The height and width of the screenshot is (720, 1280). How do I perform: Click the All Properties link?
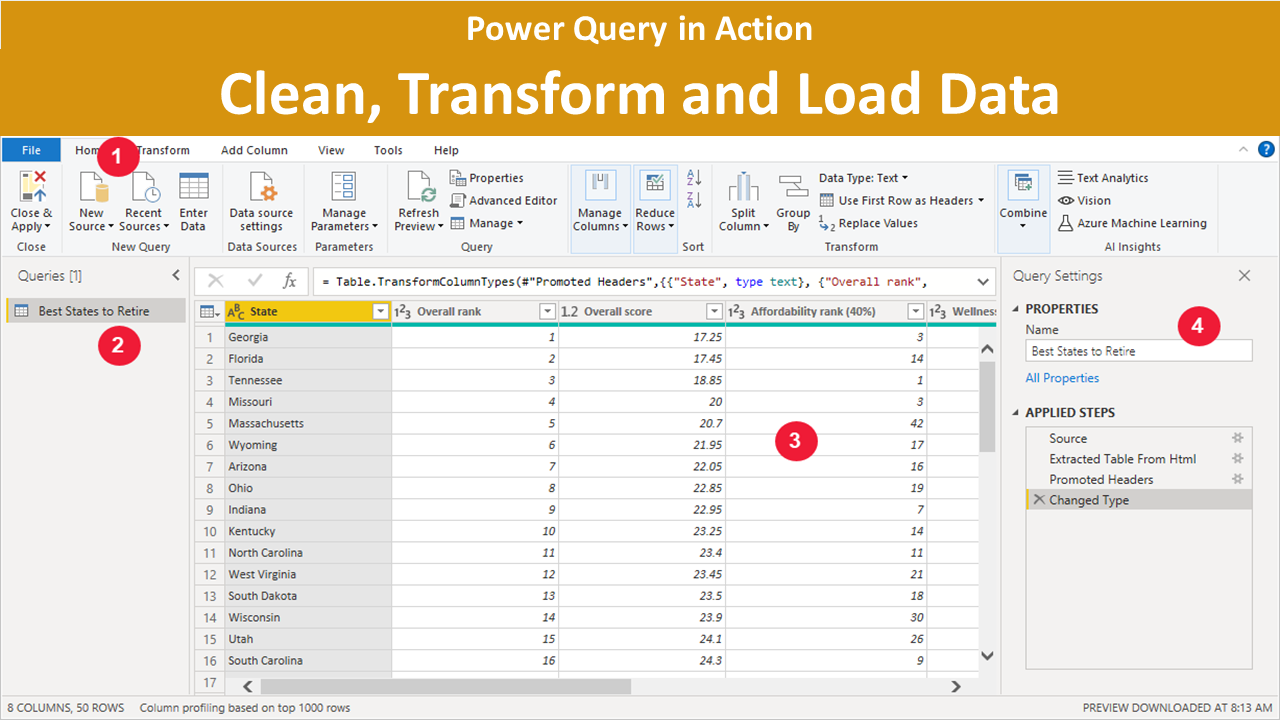(1062, 377)
